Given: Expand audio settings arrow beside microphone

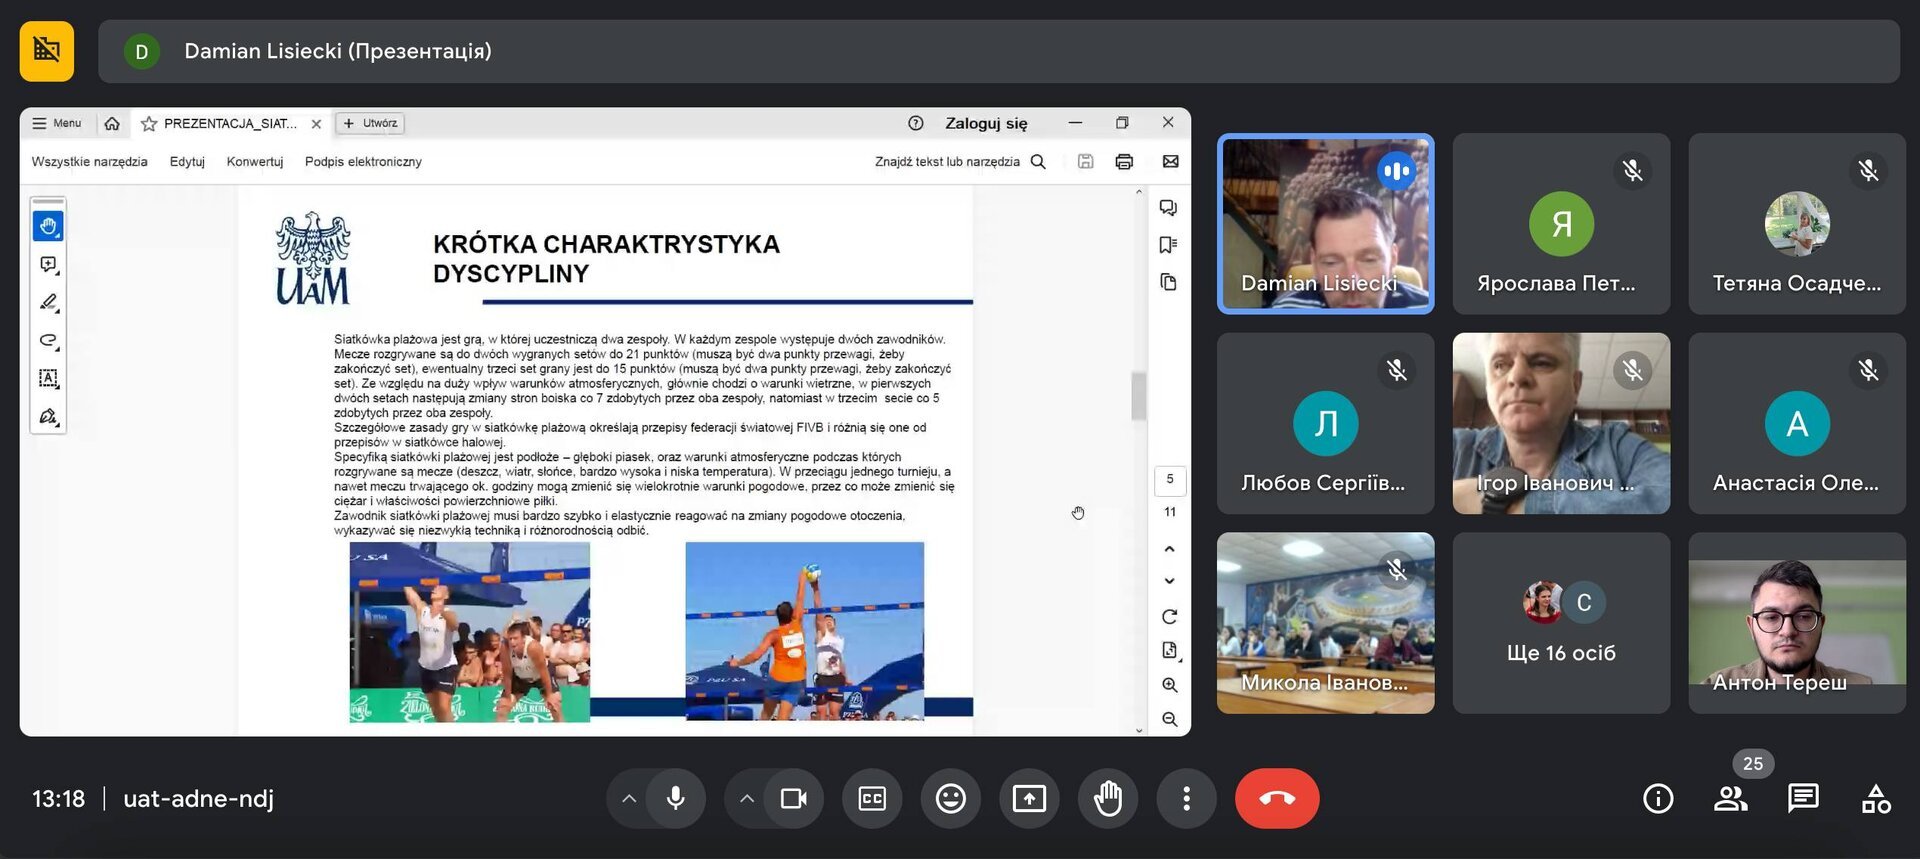Looking at the screenshot, I should click(x=628, y=798).
